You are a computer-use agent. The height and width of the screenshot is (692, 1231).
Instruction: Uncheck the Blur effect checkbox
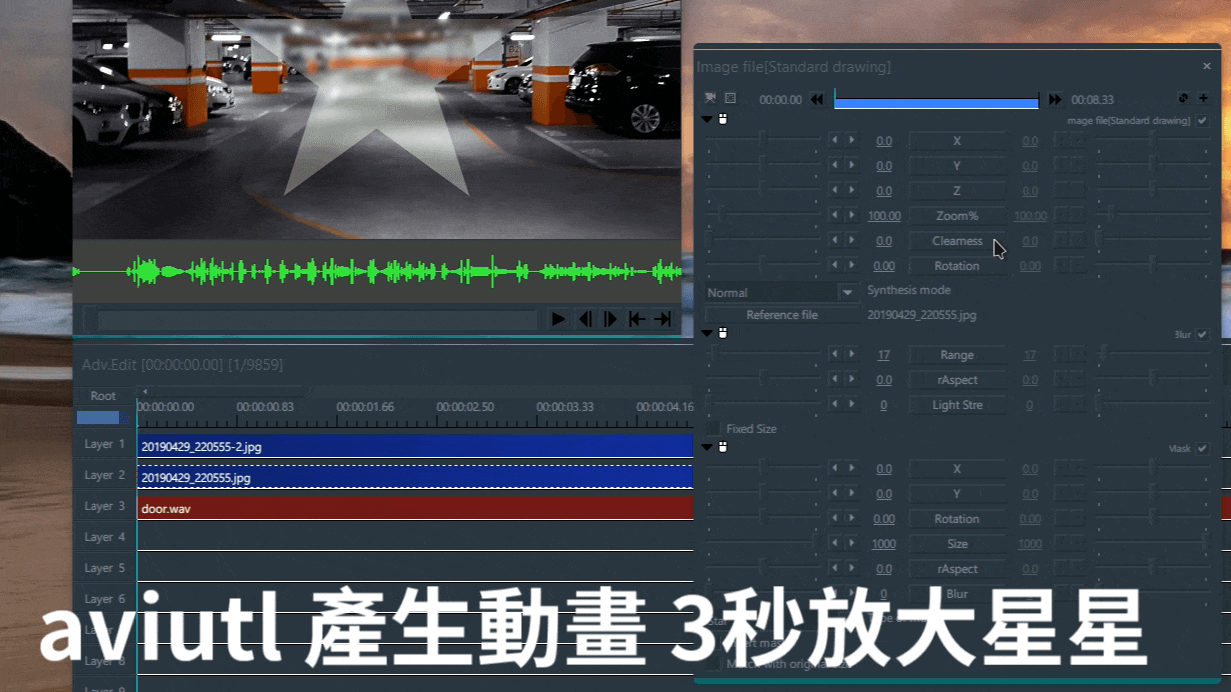tap(1203, 334)
